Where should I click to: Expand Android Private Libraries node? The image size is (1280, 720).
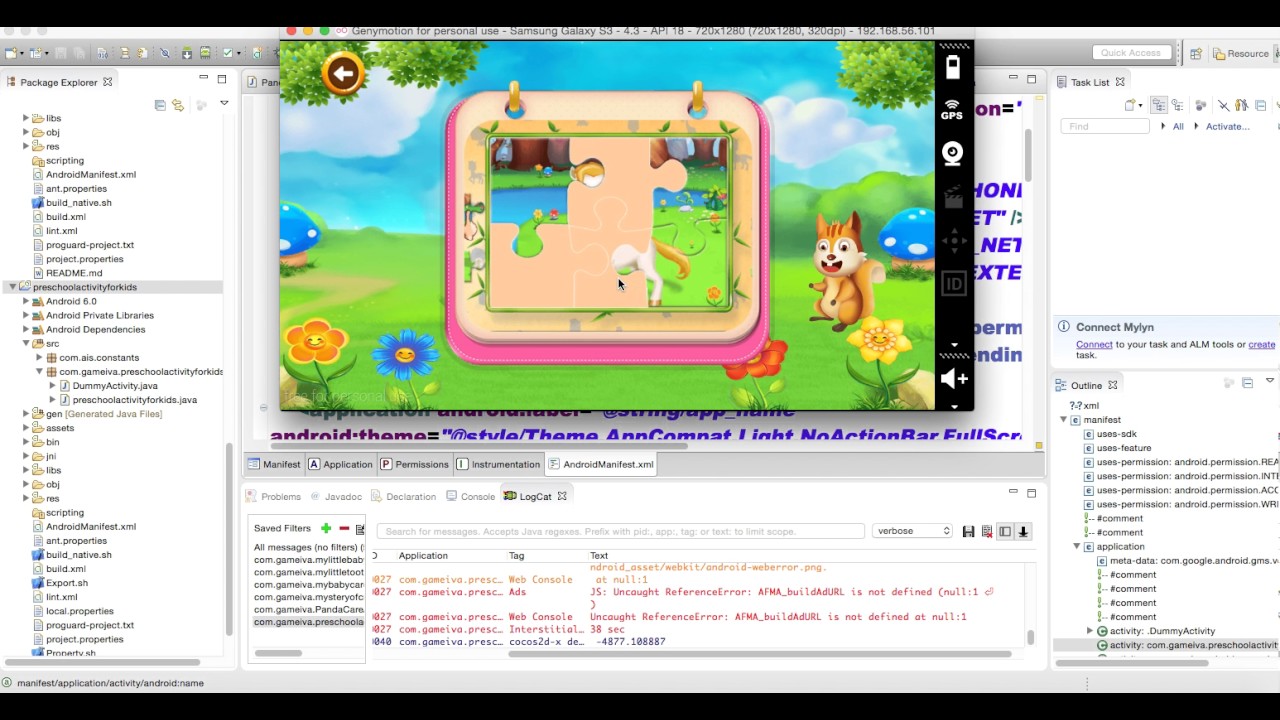26,315
